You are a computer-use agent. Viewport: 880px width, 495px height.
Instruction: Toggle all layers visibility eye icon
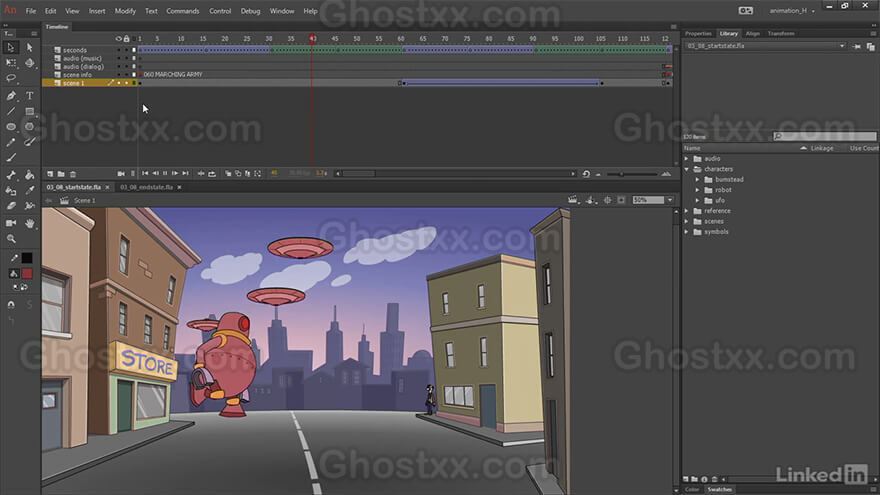point(118,39)
